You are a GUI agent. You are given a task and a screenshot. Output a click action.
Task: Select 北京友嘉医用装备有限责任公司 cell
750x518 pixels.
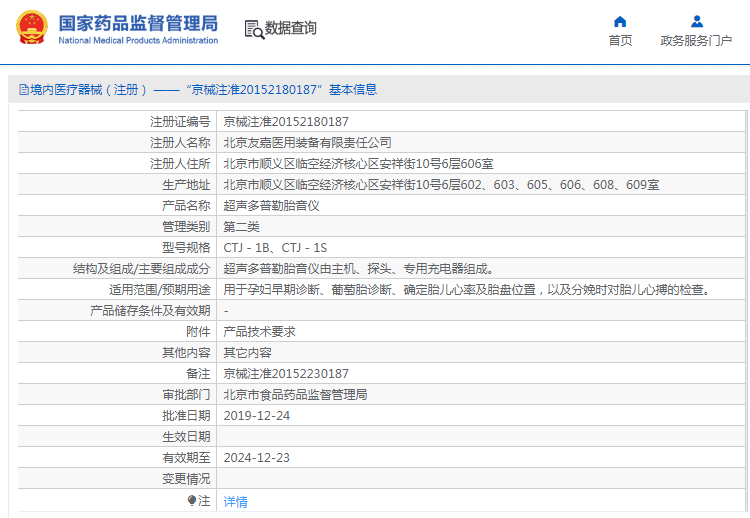click(x=308, y=143)
